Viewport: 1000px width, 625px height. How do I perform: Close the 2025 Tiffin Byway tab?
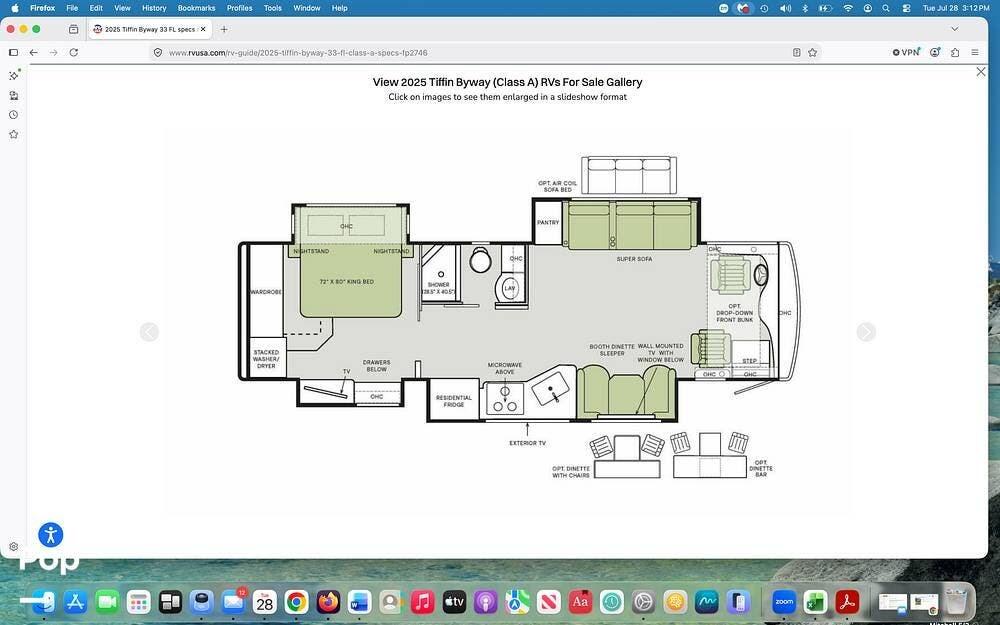click(203, 29)
